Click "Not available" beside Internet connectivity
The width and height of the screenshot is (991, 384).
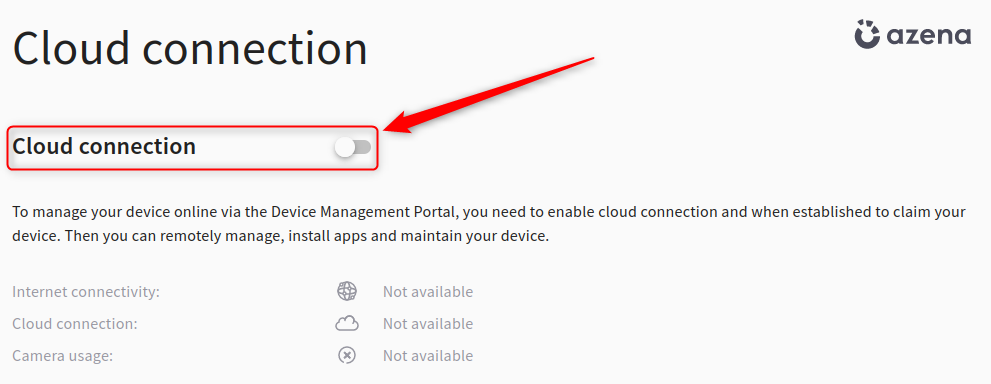click(428, 292)
